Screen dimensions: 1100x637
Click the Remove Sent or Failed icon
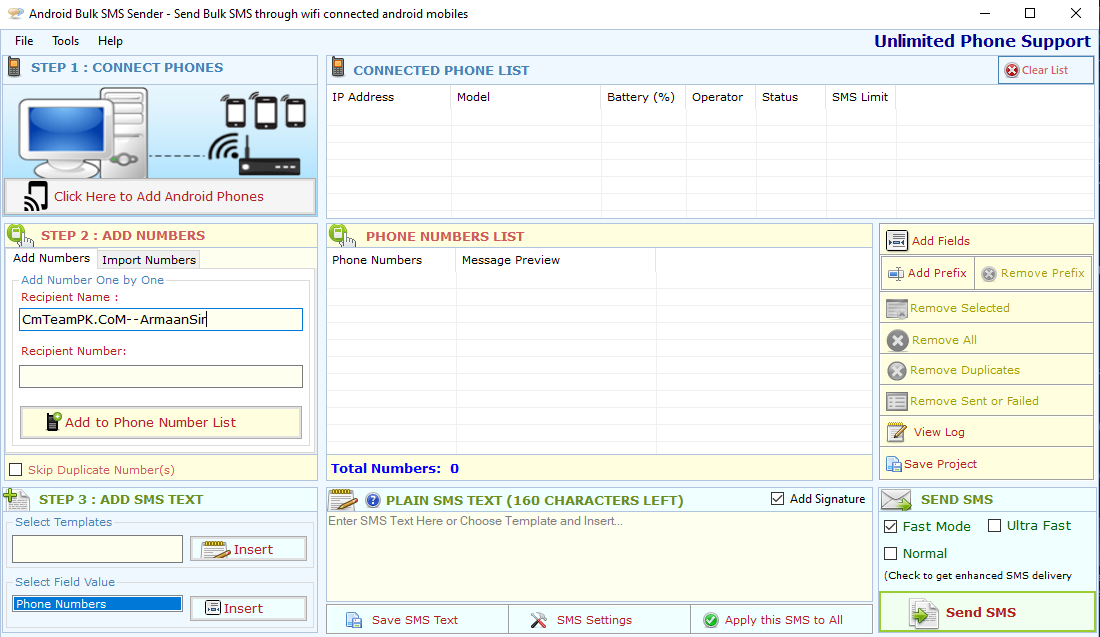(897, 401)
